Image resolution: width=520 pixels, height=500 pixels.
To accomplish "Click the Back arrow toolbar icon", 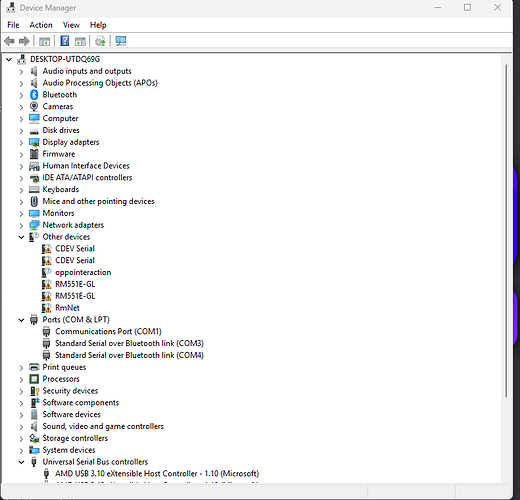I will pyautogui.click(x=9, y=41).
